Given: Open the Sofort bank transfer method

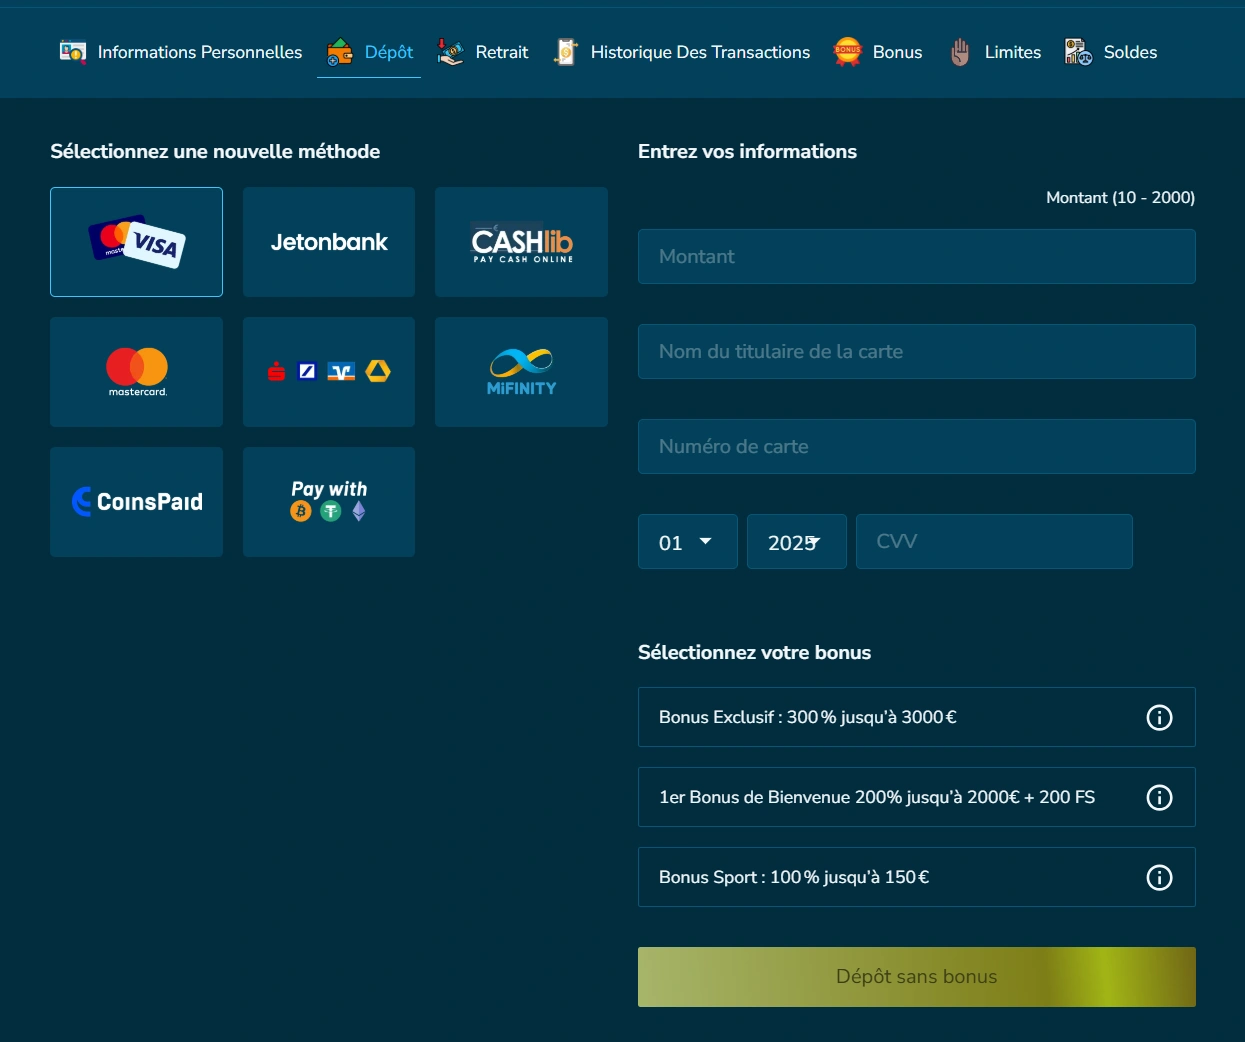Looking at the screenshot, I should point(328,371).
